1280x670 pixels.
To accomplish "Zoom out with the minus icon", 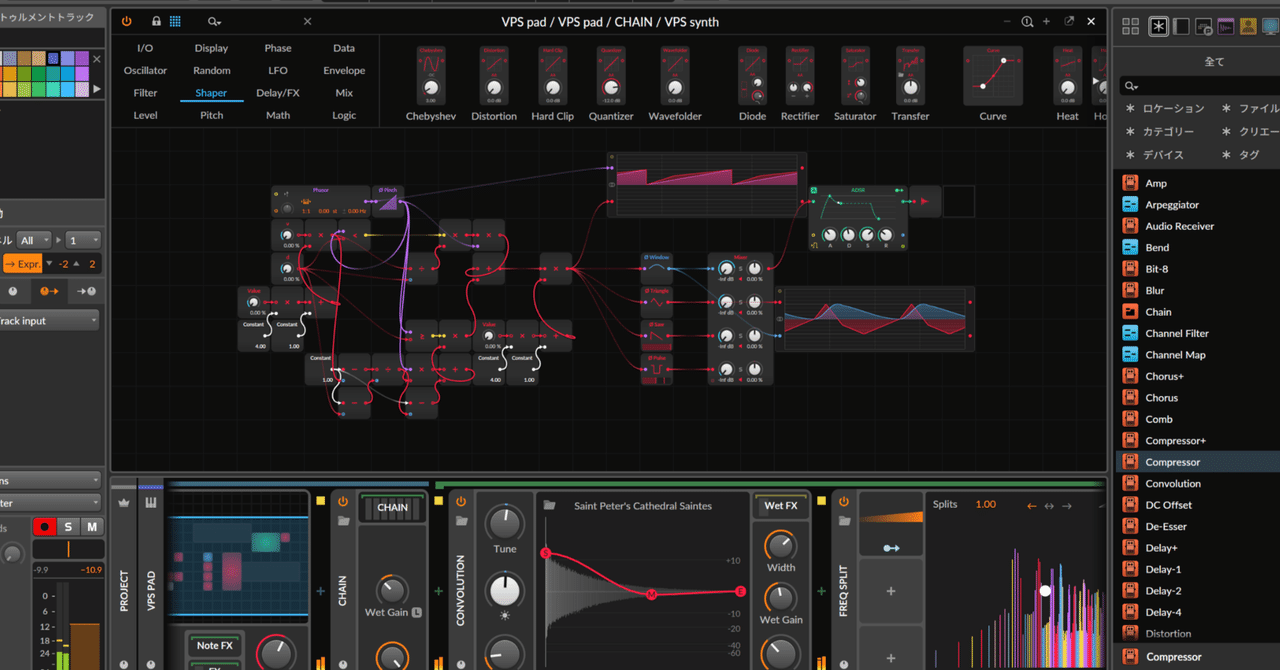I will [1008, 21].
